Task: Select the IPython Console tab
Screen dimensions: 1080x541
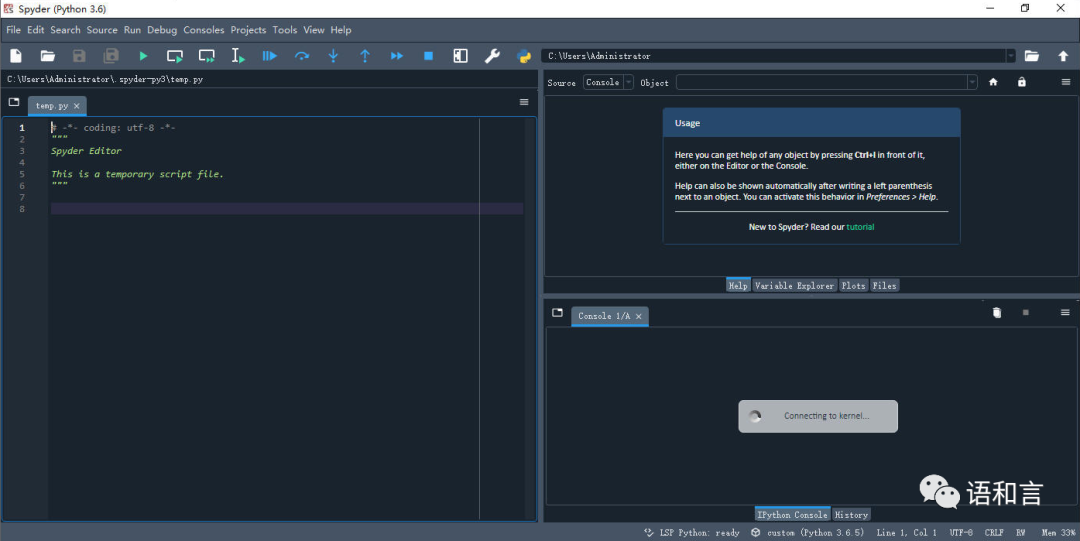Action: point(792,515)
